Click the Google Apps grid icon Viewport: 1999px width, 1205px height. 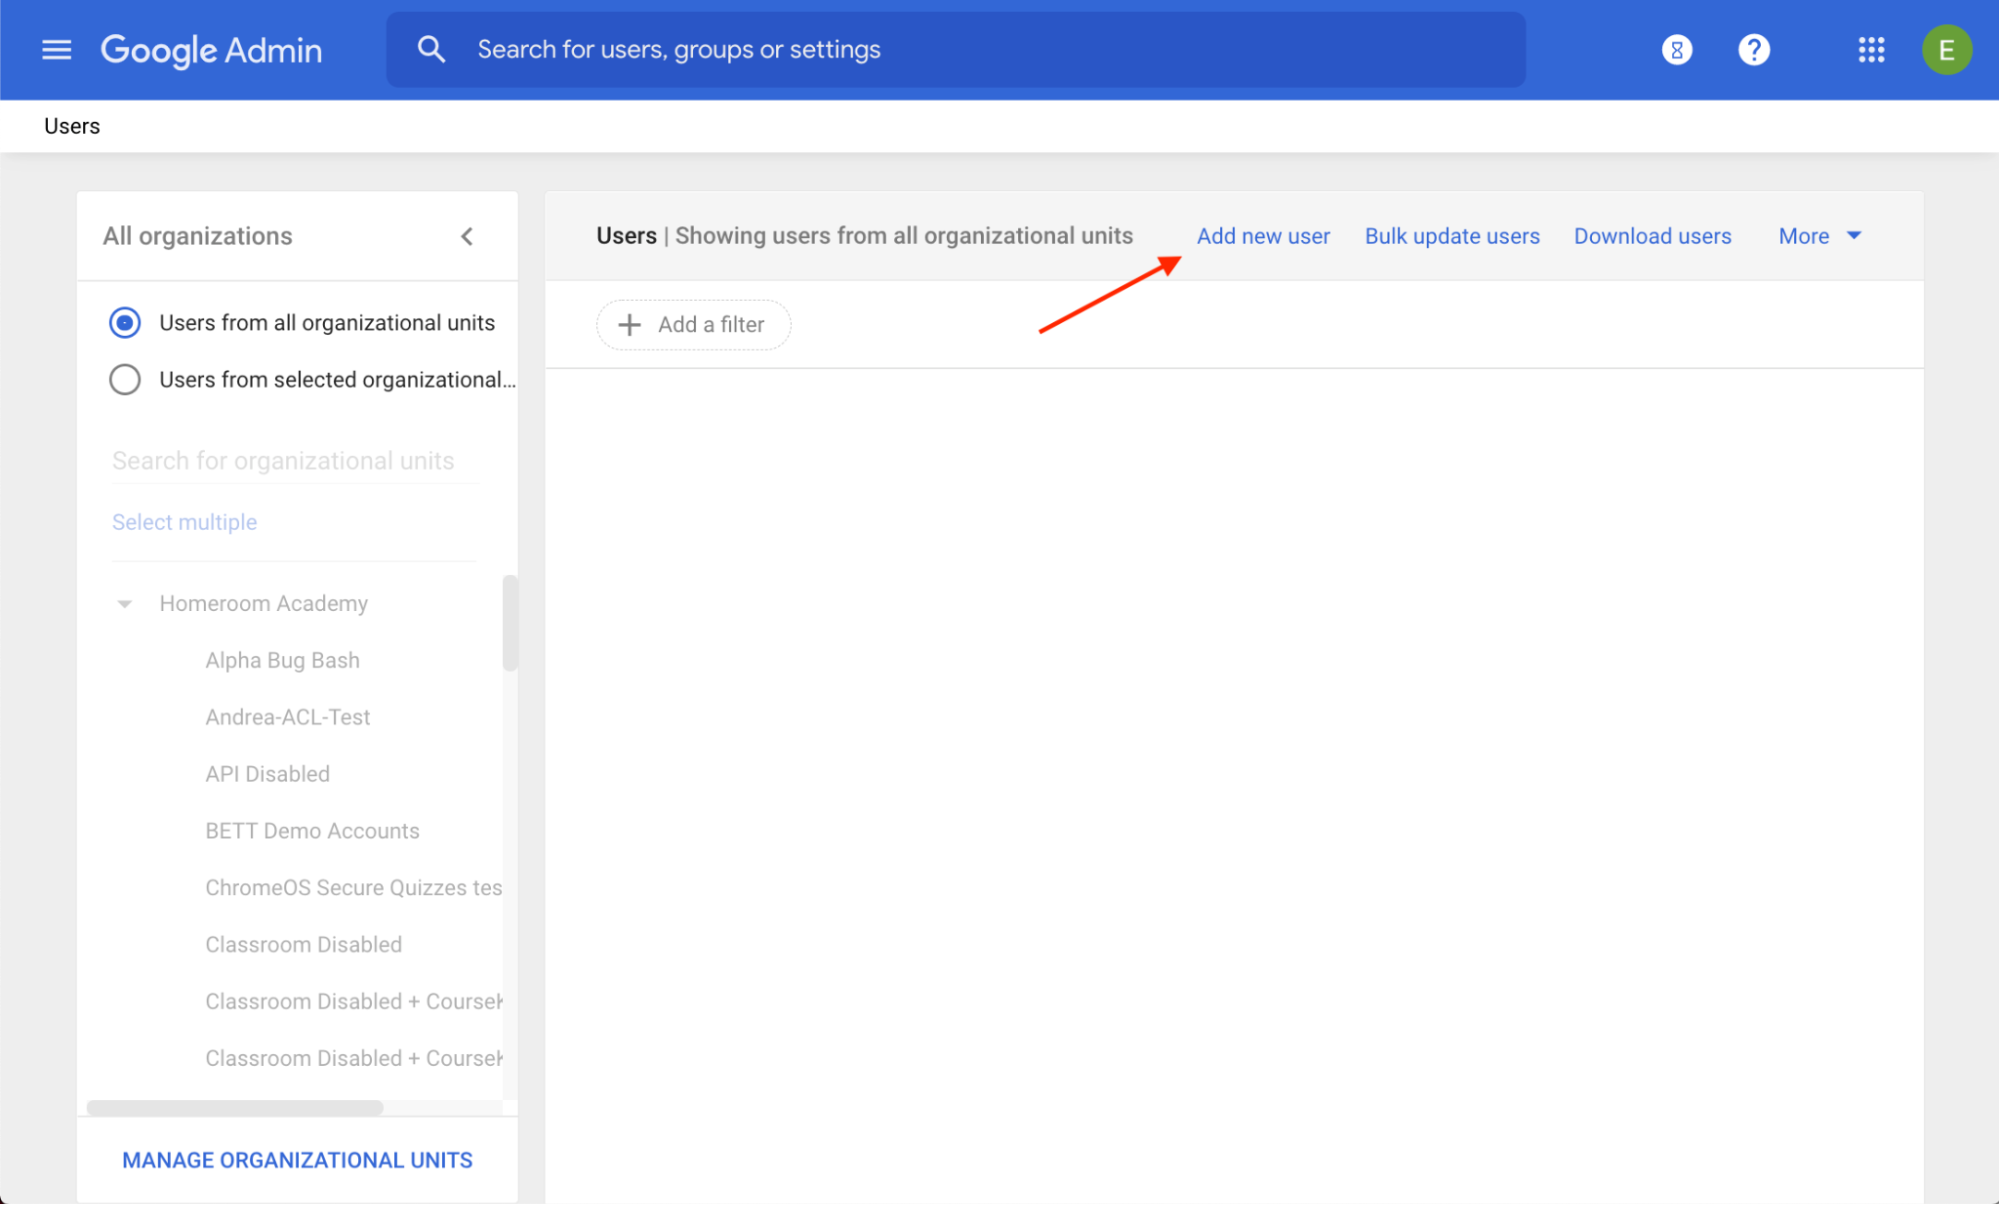pyautogui.click(x=1870, y=50)
